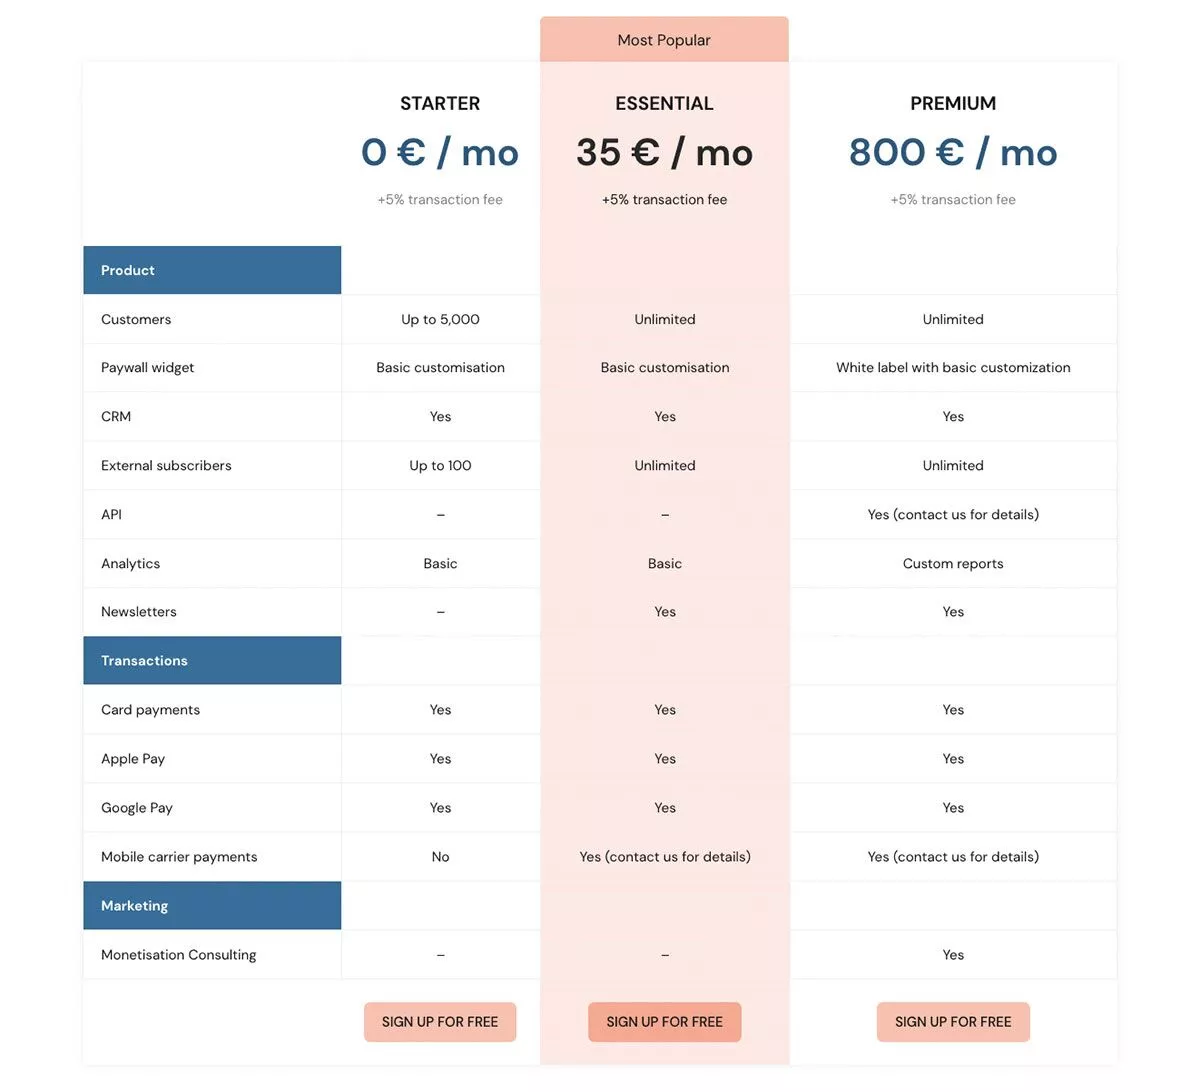Select the PREMIUM plan heading

pos(953,103)
